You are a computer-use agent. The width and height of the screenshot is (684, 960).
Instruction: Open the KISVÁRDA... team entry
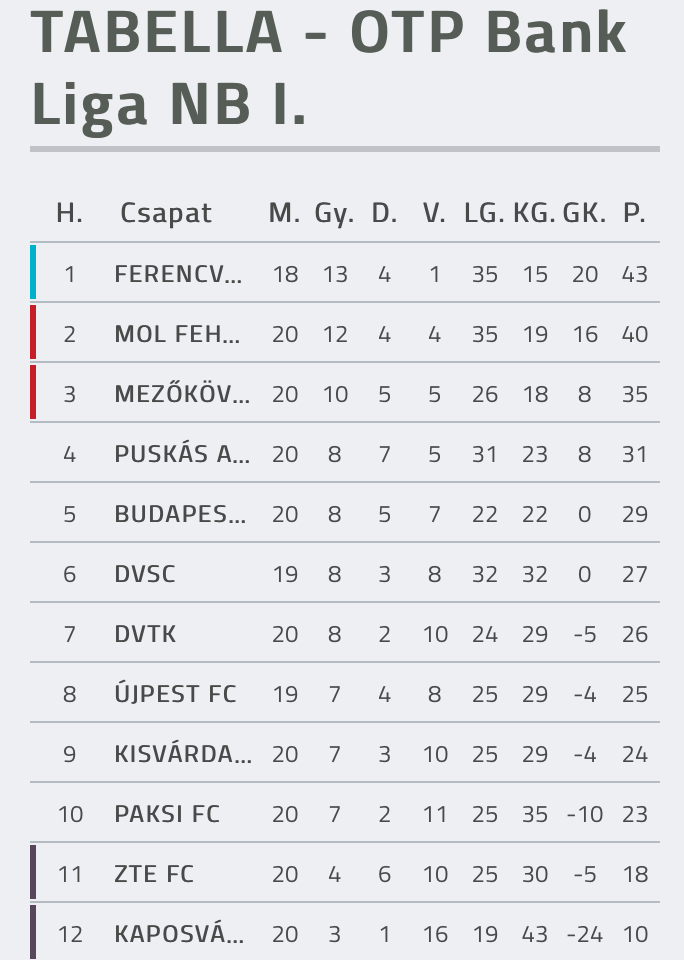tap(183, 754)
